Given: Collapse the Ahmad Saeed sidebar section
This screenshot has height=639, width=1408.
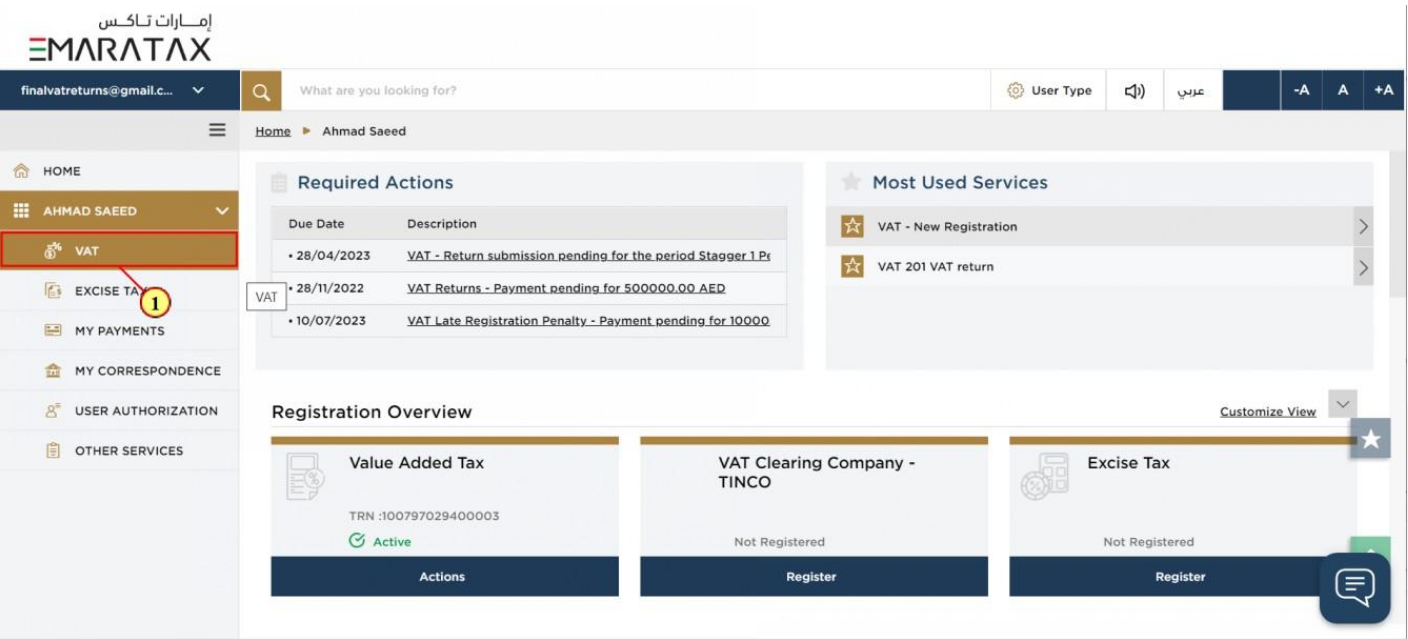Looking at the screenshot, I should pos(221,211).
